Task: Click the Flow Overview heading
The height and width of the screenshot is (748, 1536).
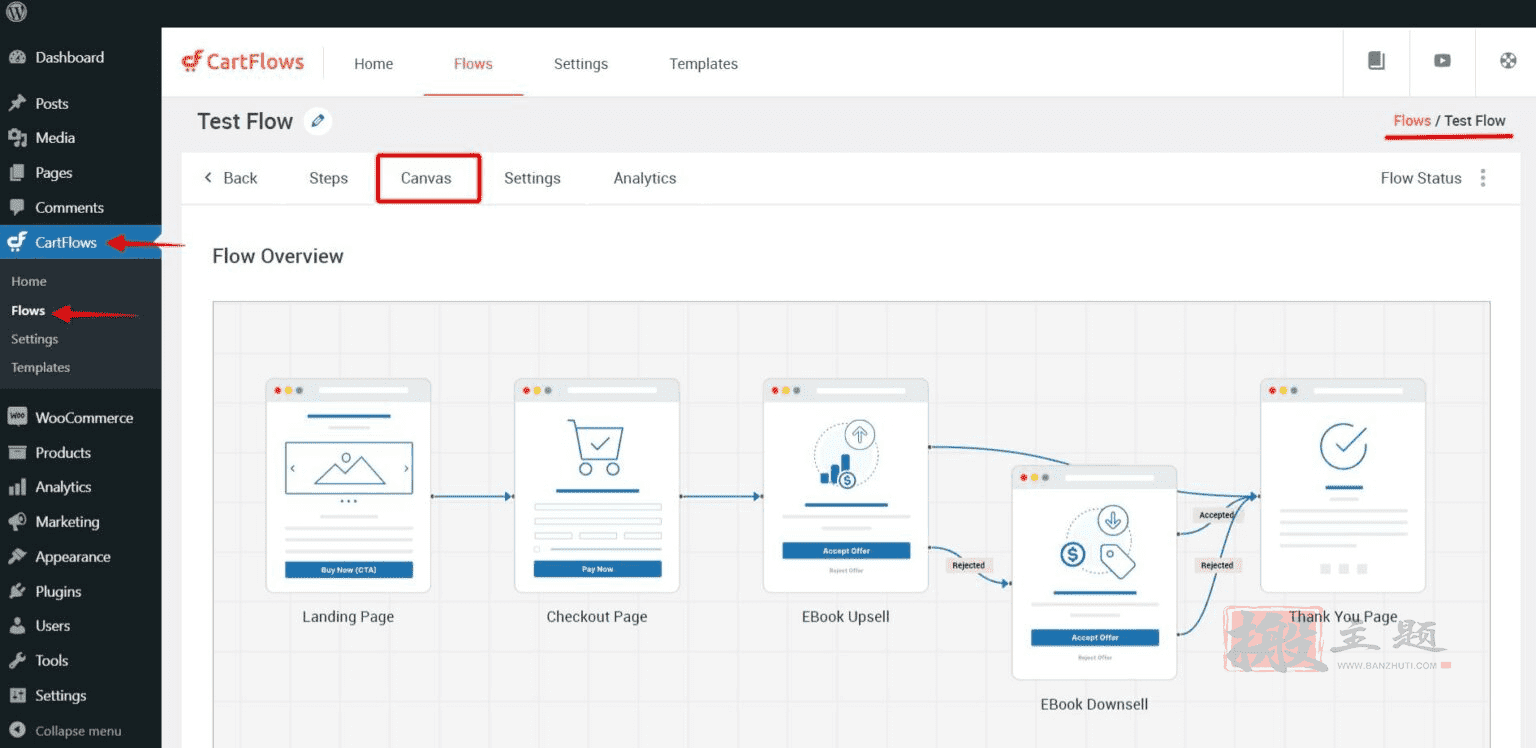Action: tap(278, 256)
